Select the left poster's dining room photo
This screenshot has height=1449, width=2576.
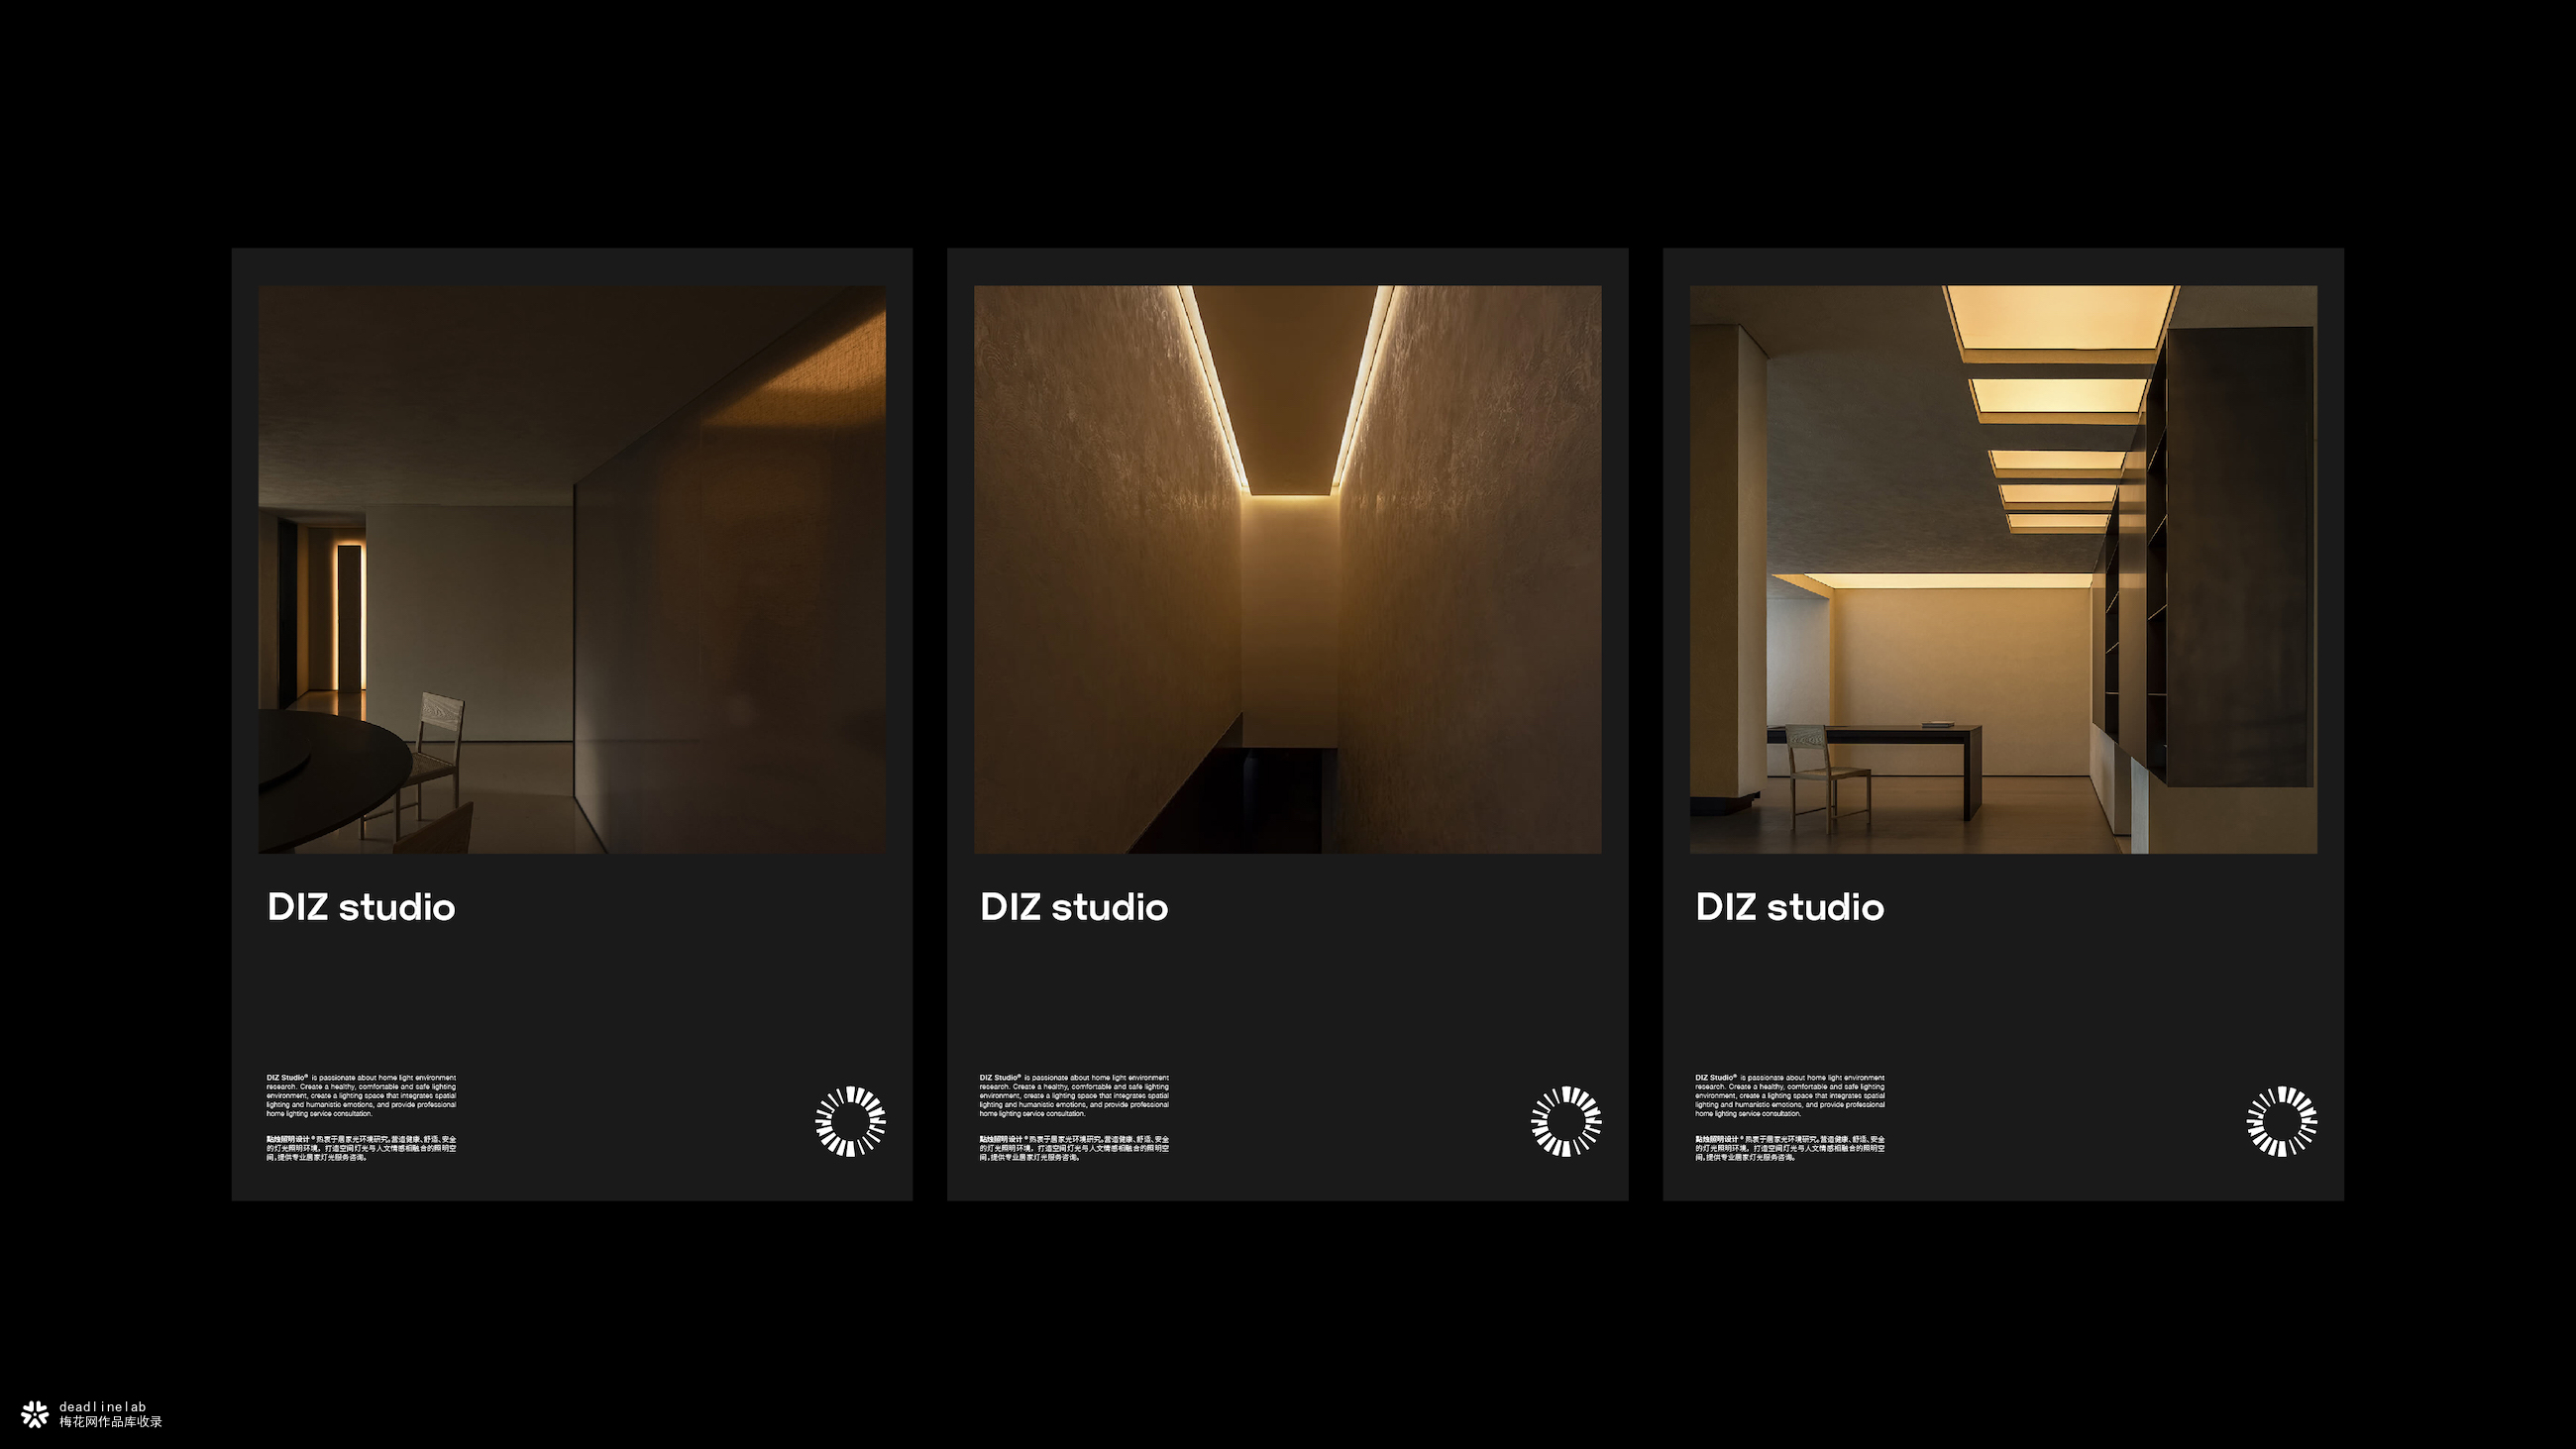(x=572, y=569)
